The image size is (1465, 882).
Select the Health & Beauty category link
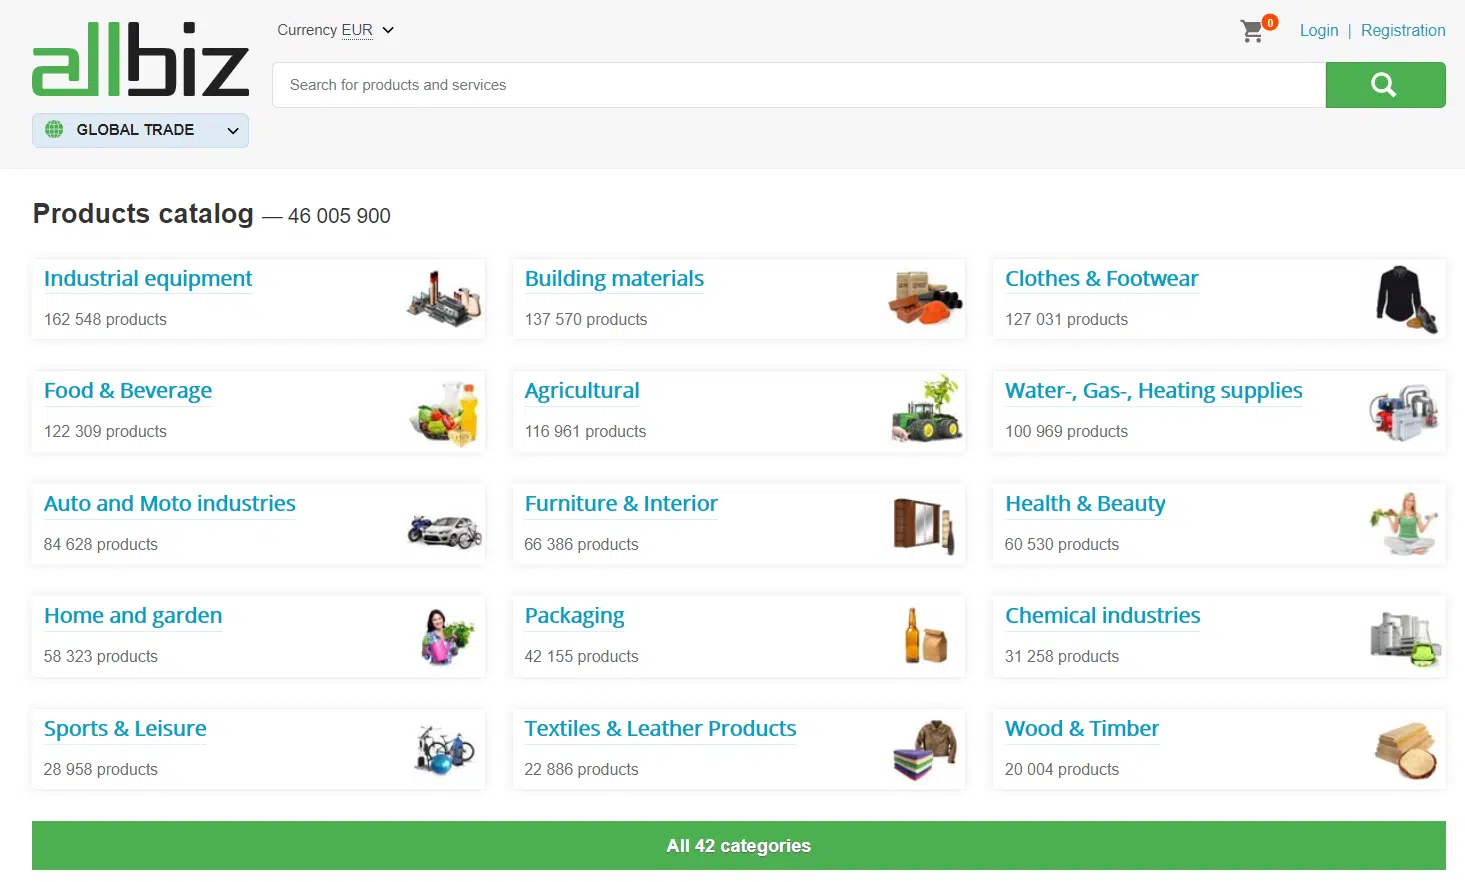click(1085, 504)
